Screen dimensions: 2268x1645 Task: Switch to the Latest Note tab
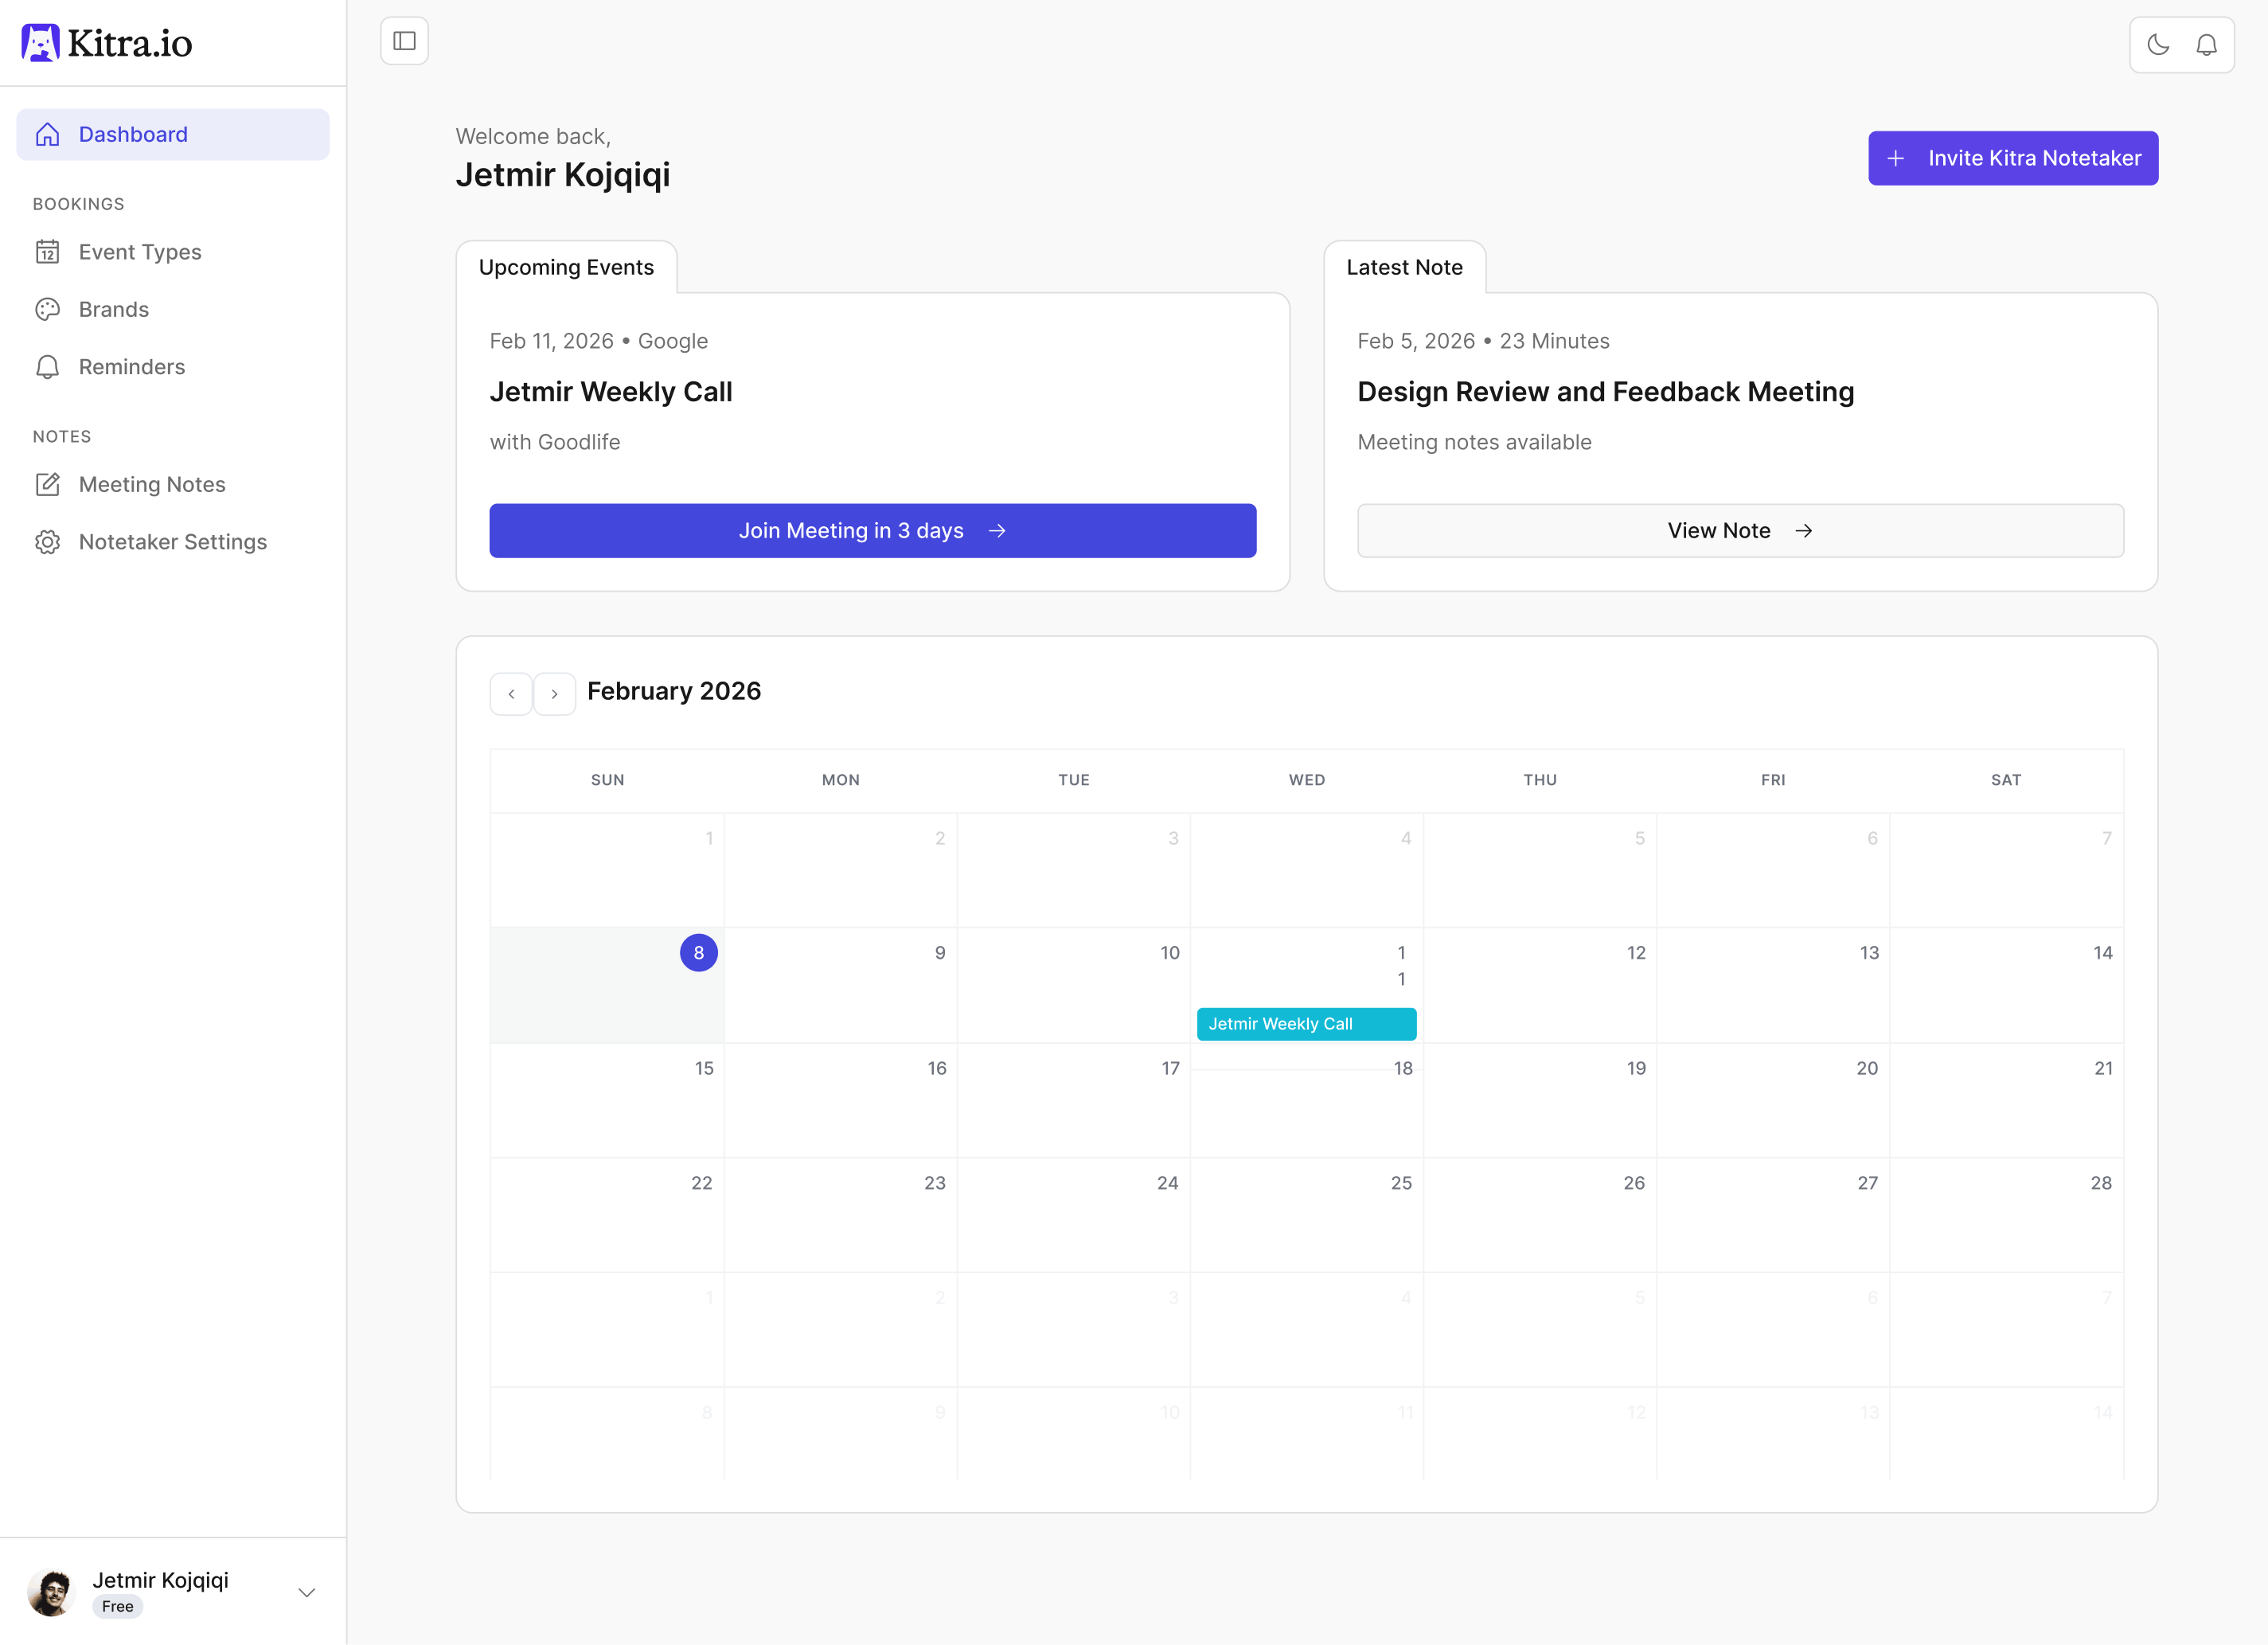[1404, 267]
